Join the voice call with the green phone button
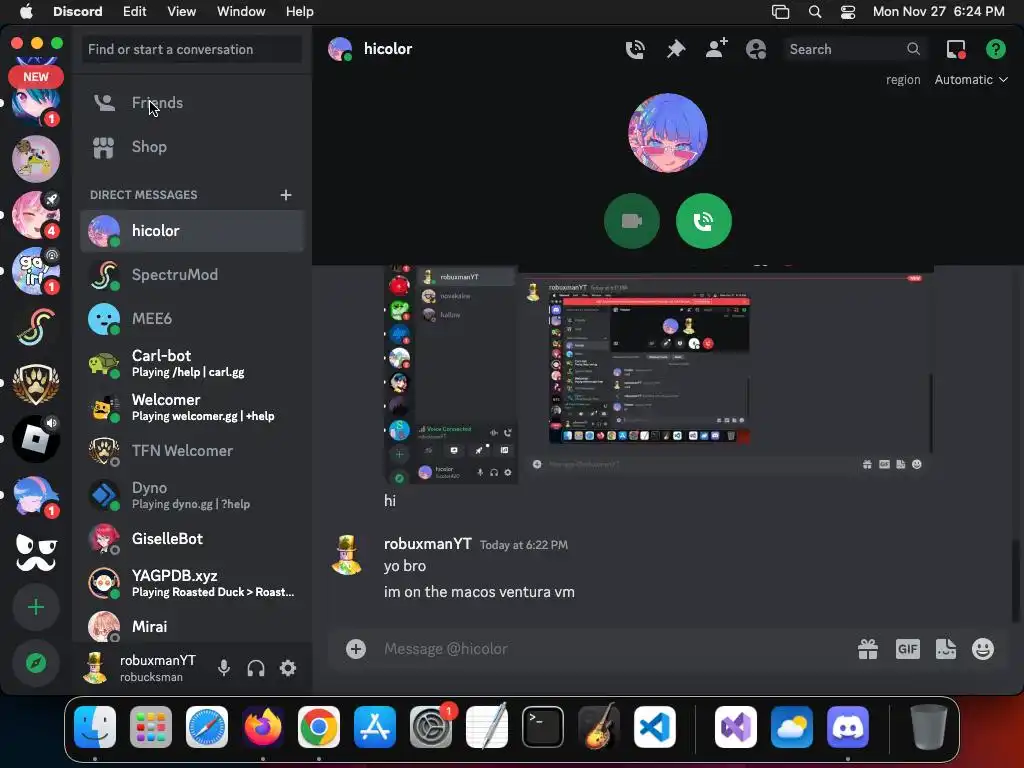This screenshot has height=768, width=1024. coord(703,221)
